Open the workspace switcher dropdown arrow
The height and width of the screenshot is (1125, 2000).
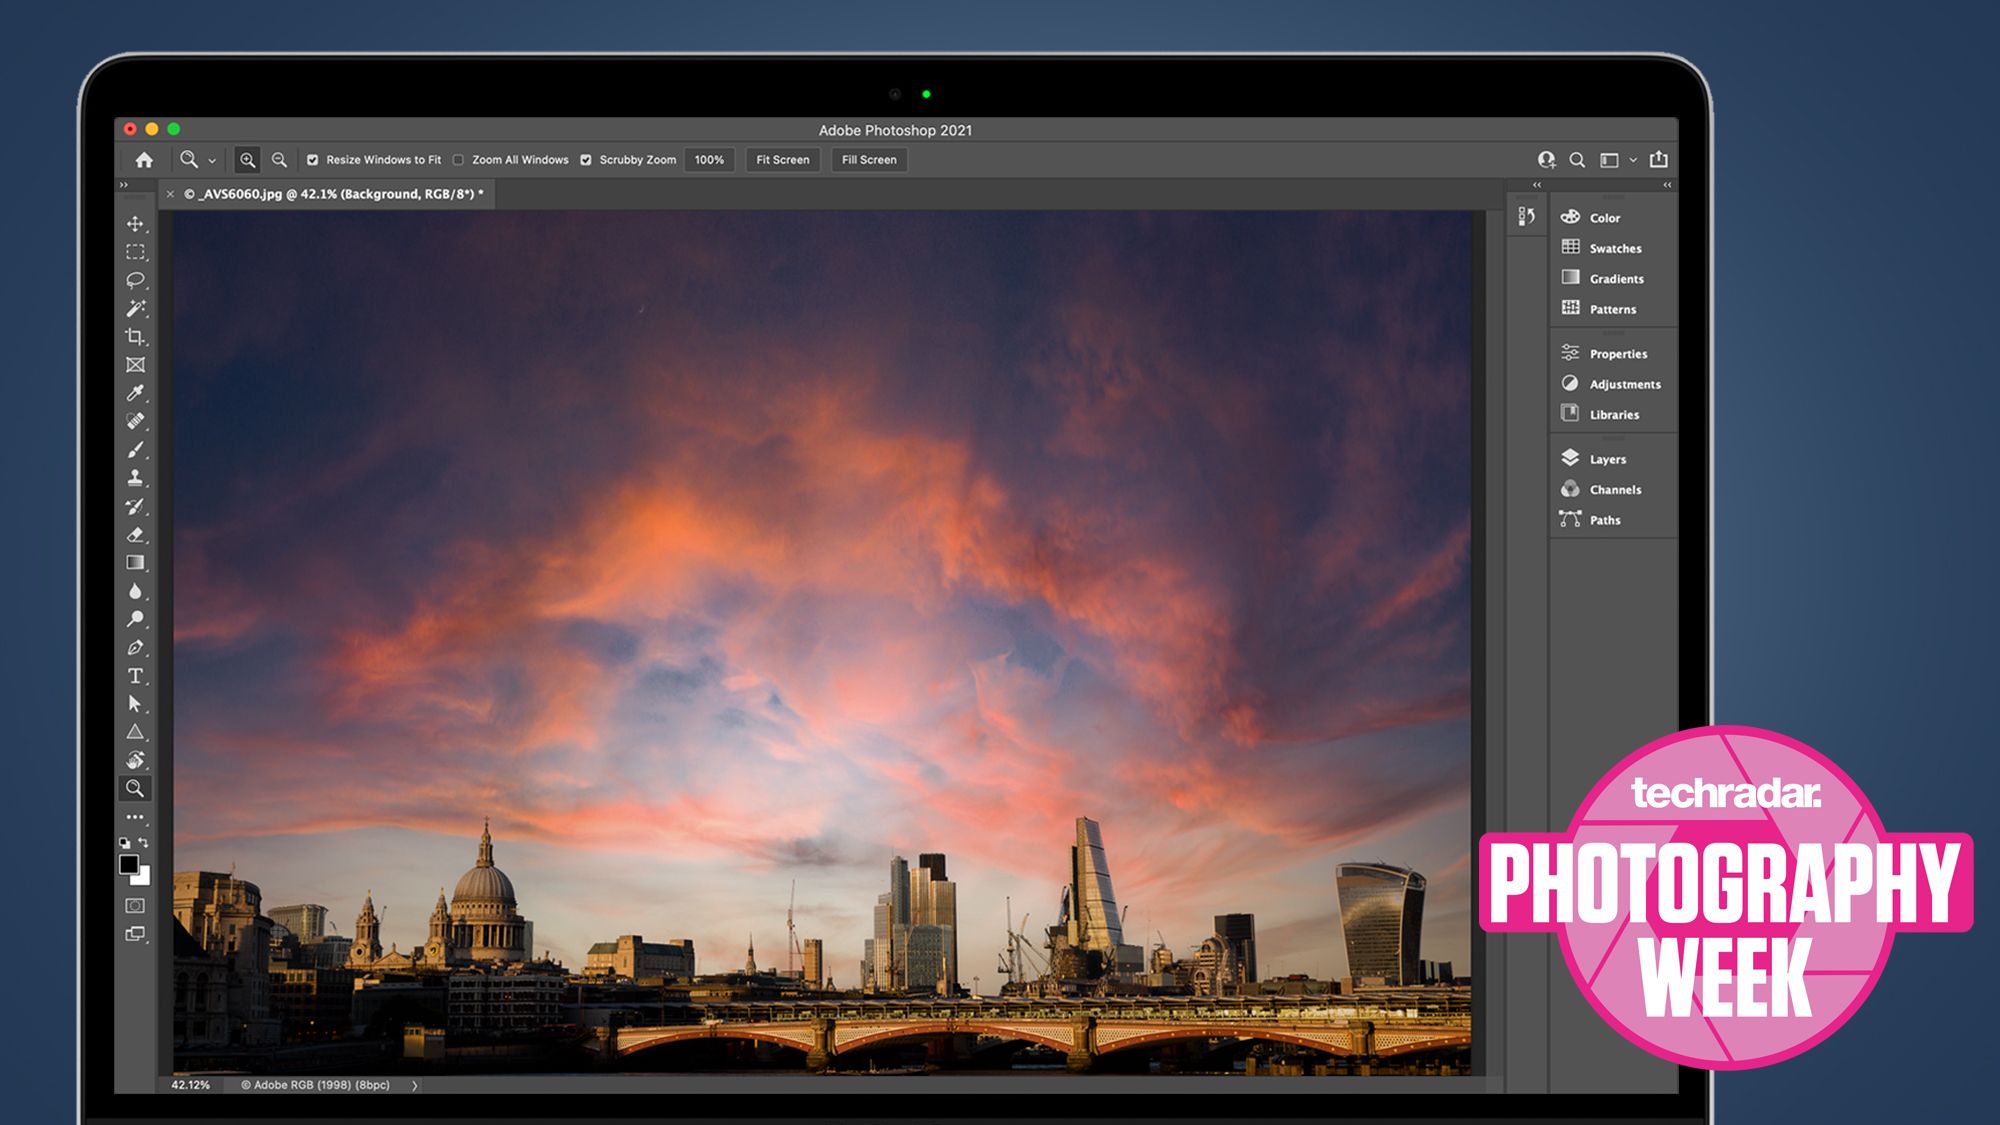click(x=1633, y=160)
